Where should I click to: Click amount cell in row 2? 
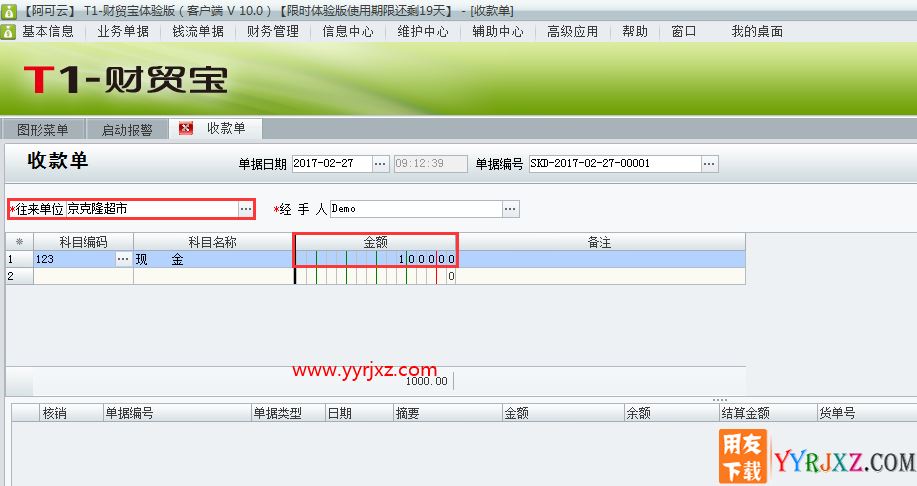[x=375, y=276]
